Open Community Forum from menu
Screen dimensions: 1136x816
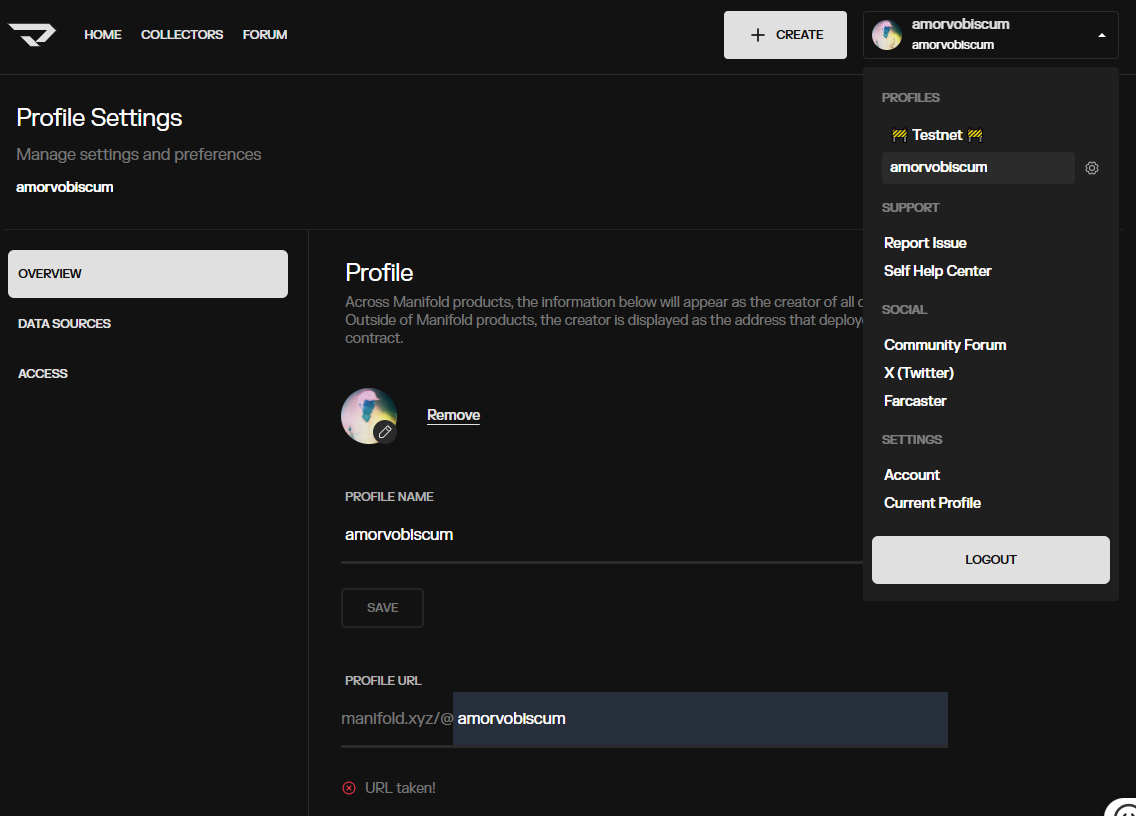click(944, 345)
